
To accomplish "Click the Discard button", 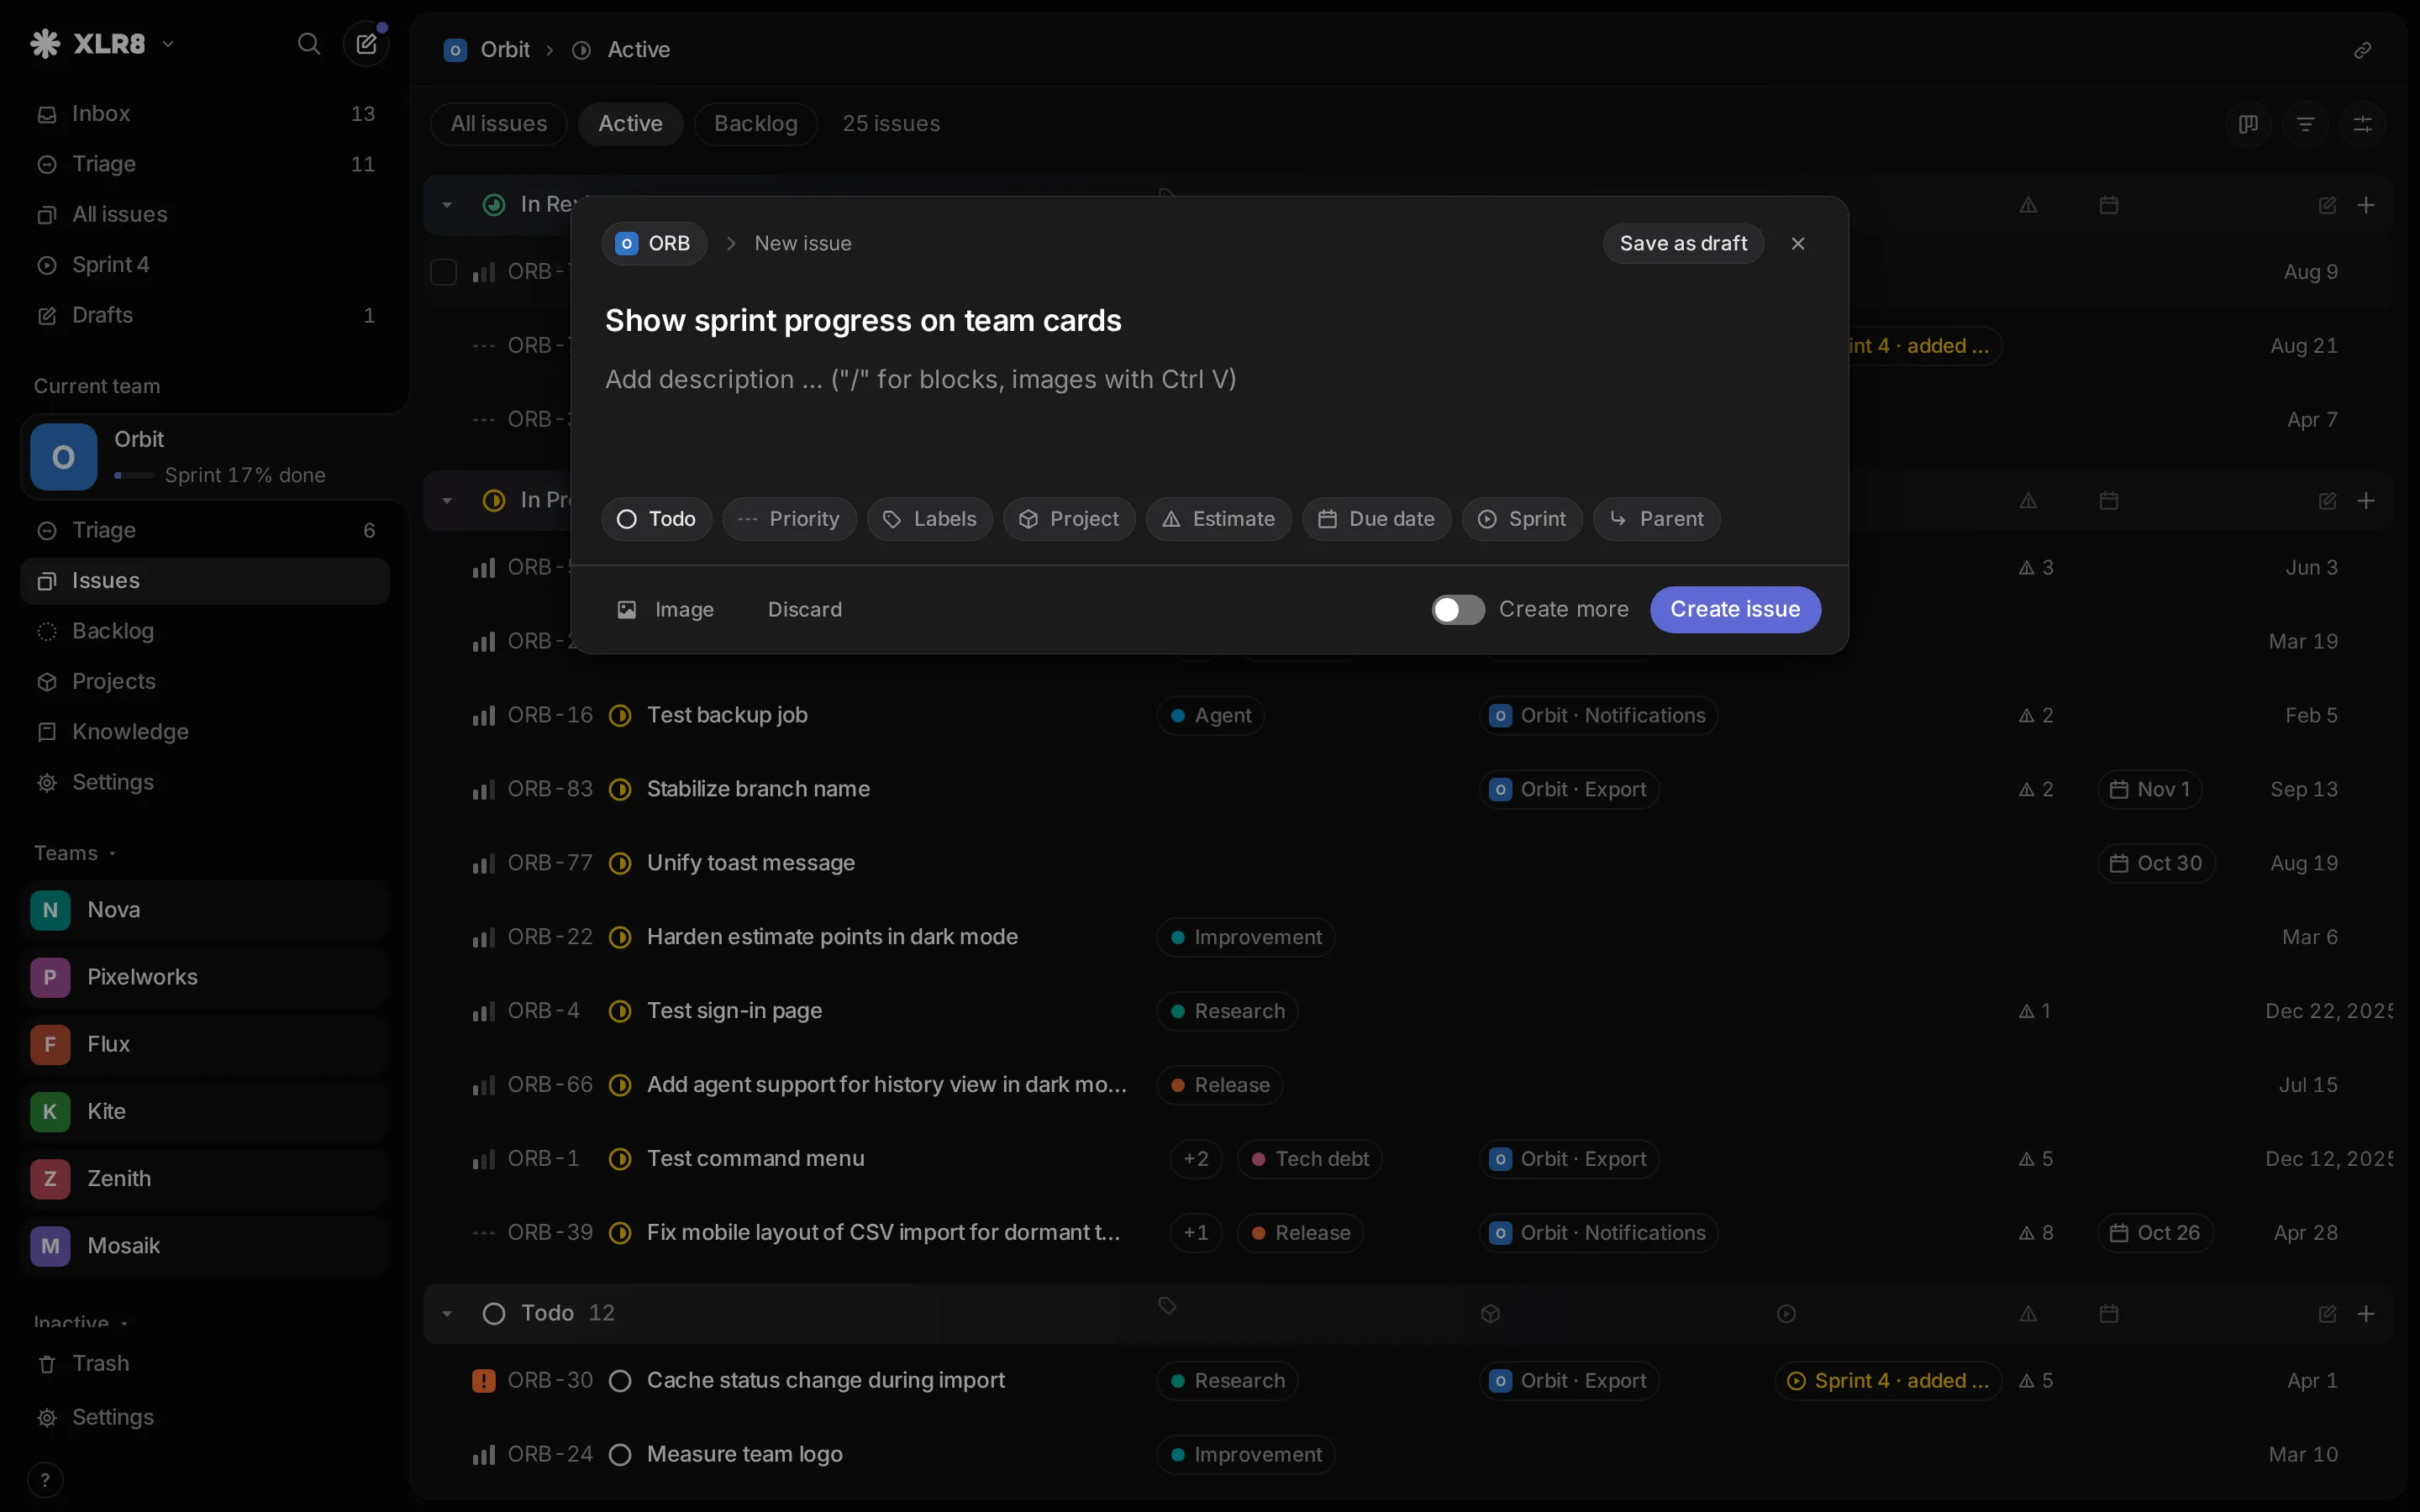I will pyautogui.click(x=804, y=610).
